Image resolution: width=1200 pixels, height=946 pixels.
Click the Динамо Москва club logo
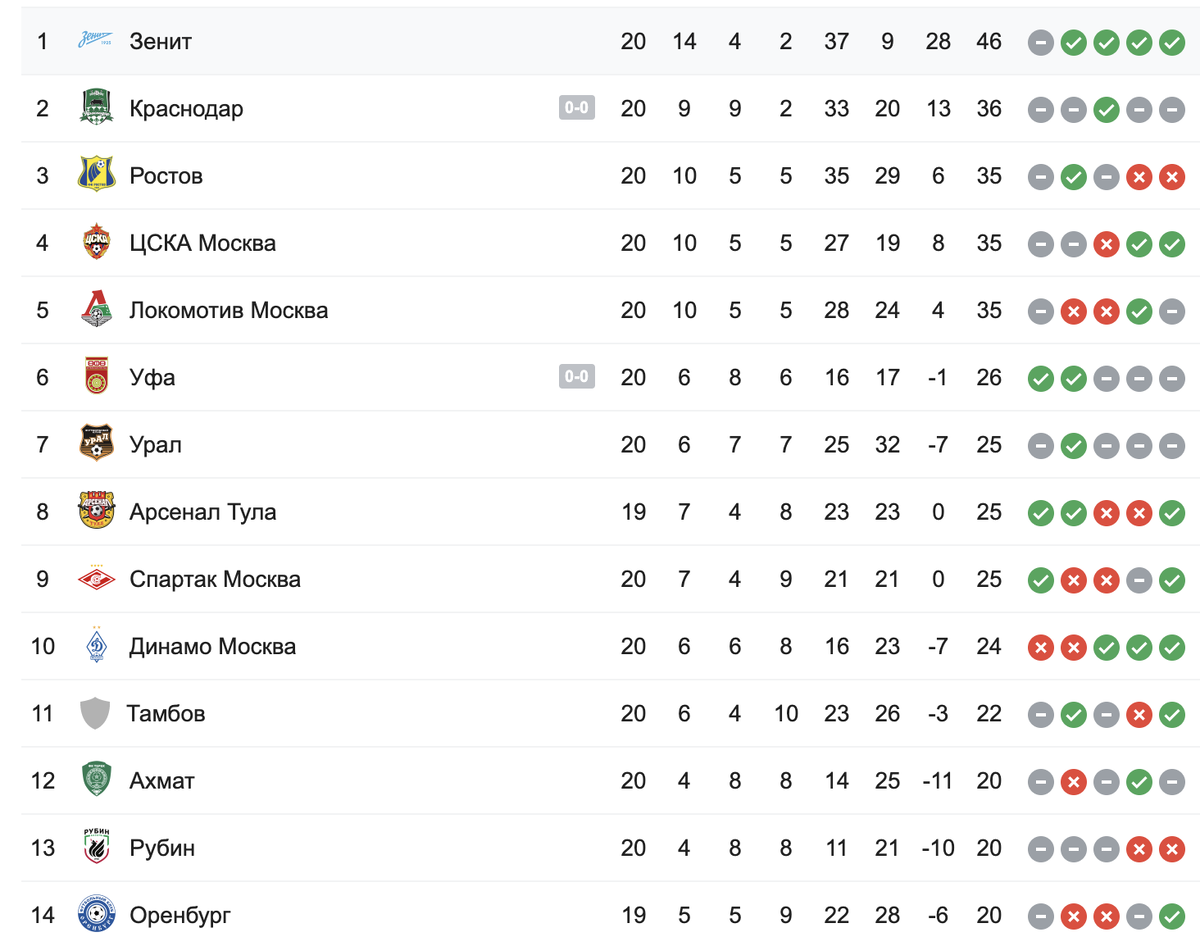(x=96, y=645)
